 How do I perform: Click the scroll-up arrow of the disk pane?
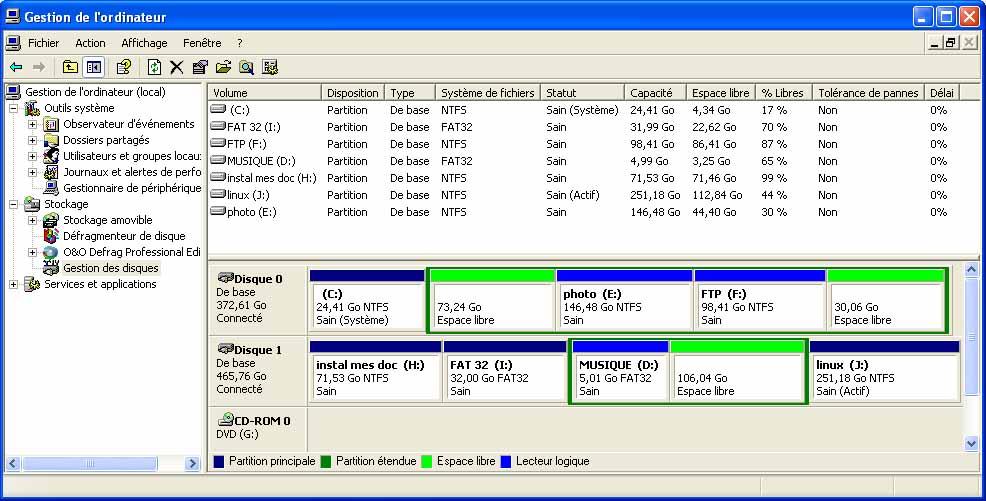(971, 270)
